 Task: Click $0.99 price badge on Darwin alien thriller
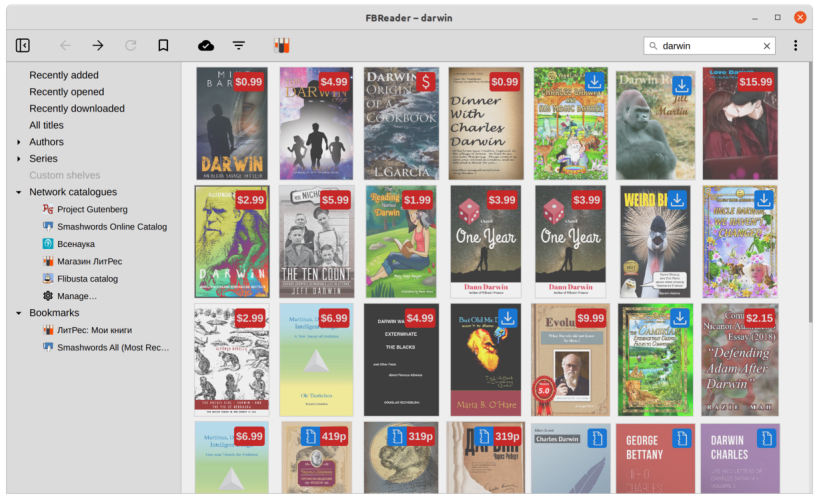248,82
